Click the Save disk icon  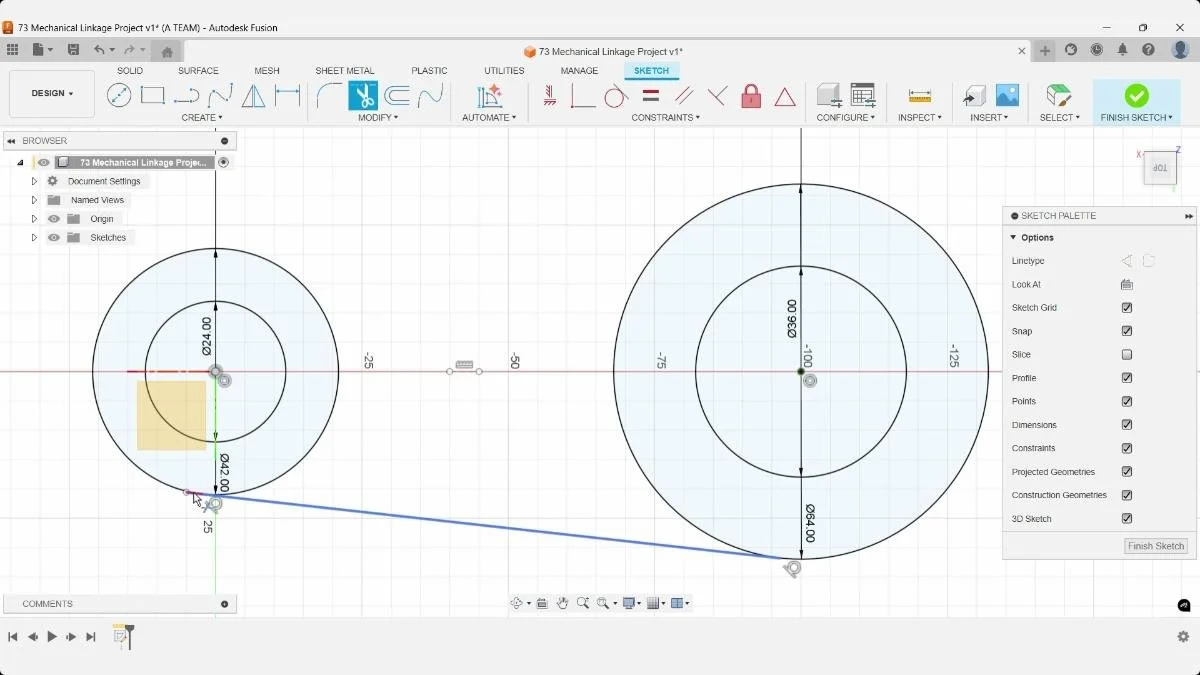(73, 50)
